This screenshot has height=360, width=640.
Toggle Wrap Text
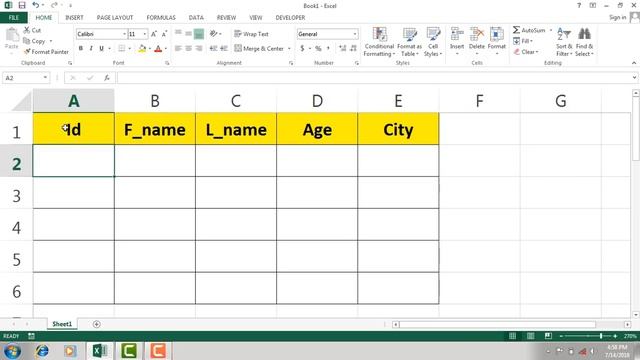[251, 34]
